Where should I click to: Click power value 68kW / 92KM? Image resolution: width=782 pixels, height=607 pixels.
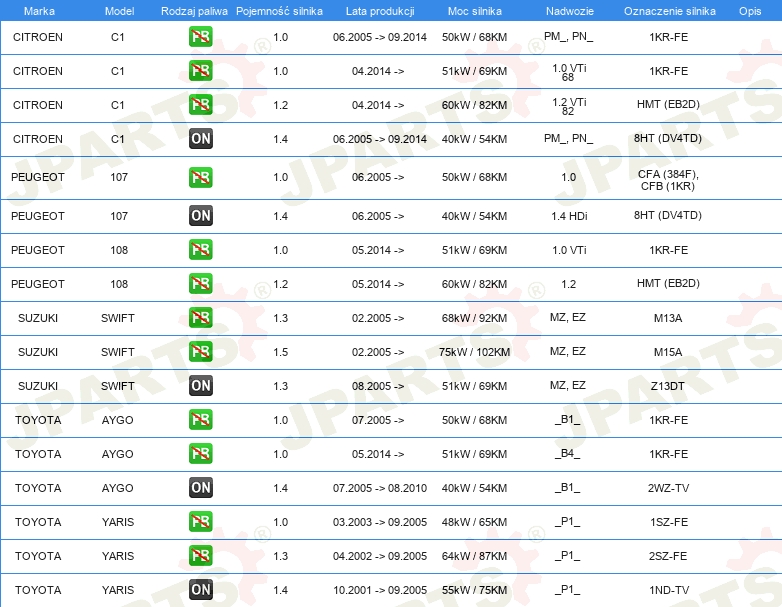[474, 318]
